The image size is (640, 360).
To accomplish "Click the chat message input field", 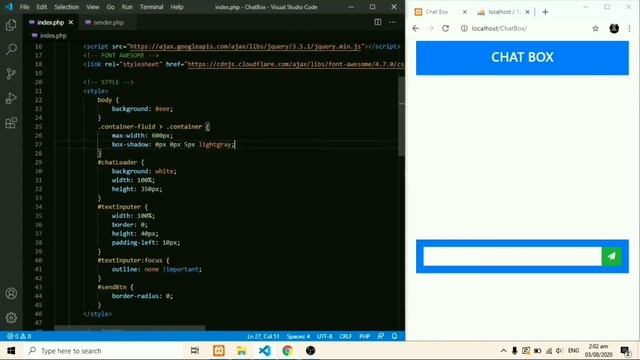I will (513, 256).
